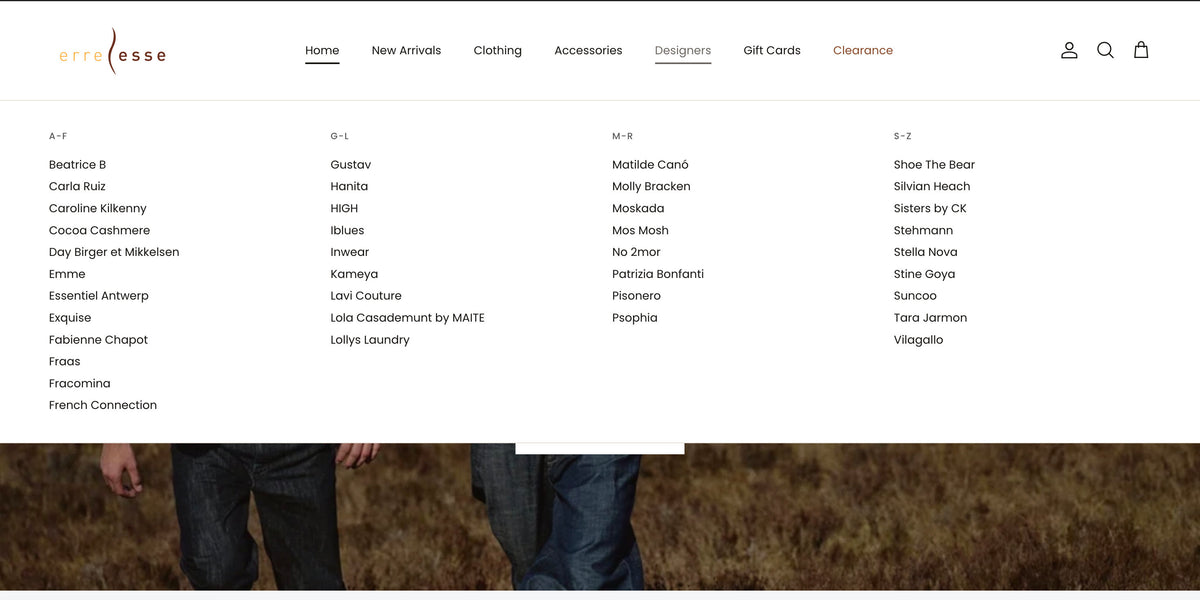This screenshot has height=600, width=1200.
Task: View the Stehmann collection
Action: pos(923,230)
